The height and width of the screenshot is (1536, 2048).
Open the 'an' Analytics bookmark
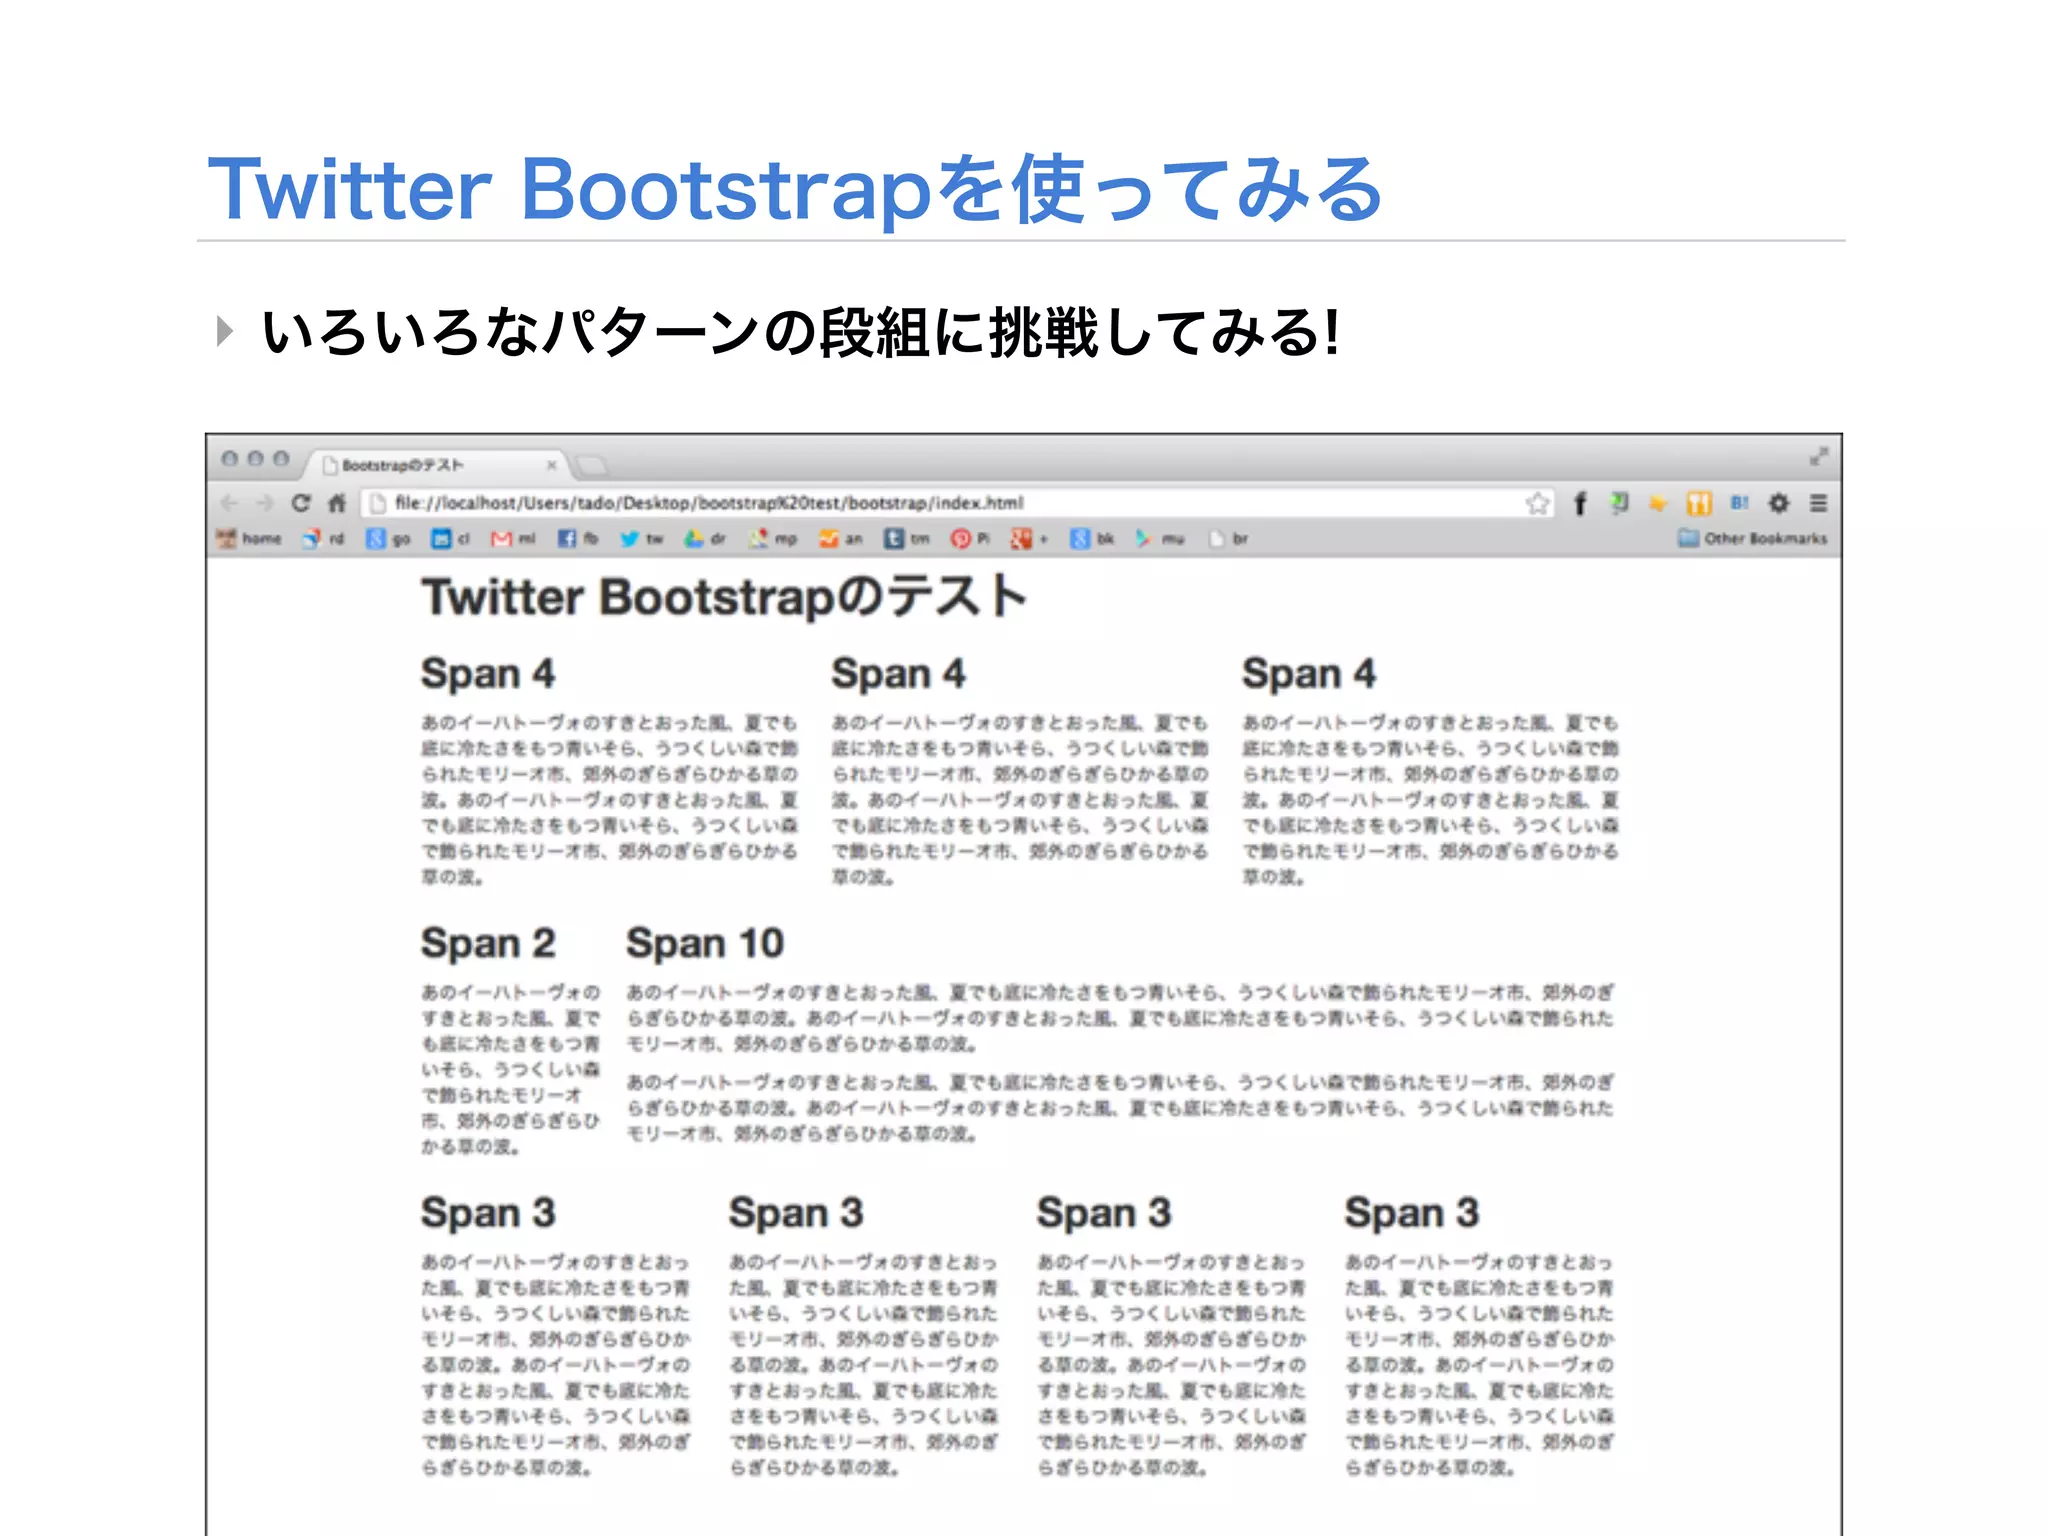[841, 539]
